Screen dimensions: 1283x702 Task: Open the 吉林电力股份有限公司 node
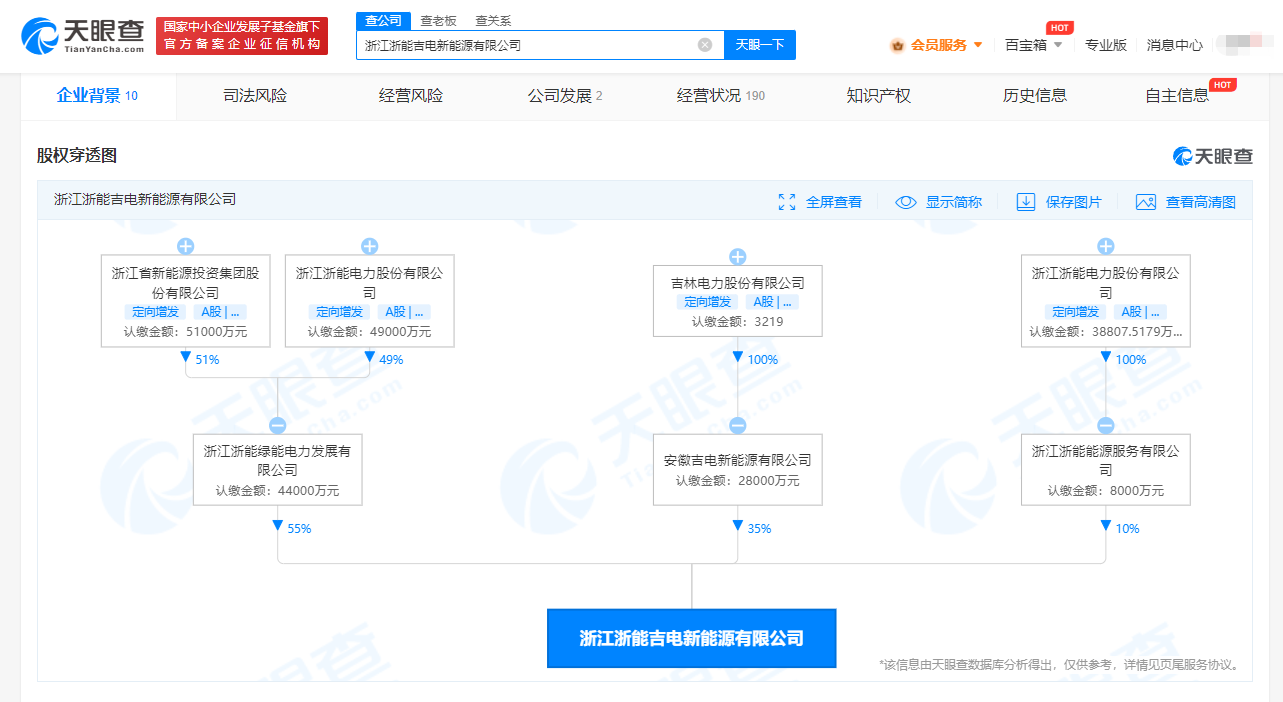pos(737,301)
